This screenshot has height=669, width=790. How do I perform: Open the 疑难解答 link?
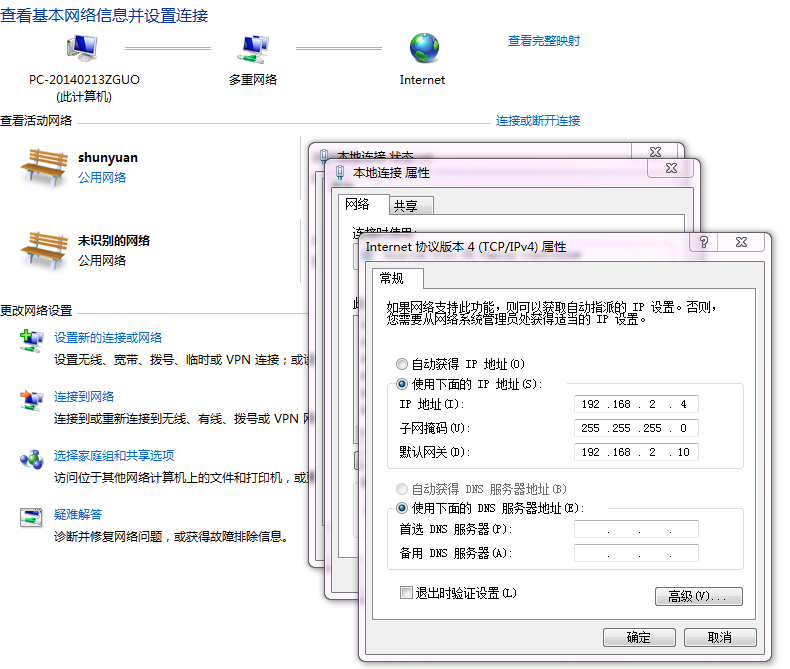click(78, 514)
